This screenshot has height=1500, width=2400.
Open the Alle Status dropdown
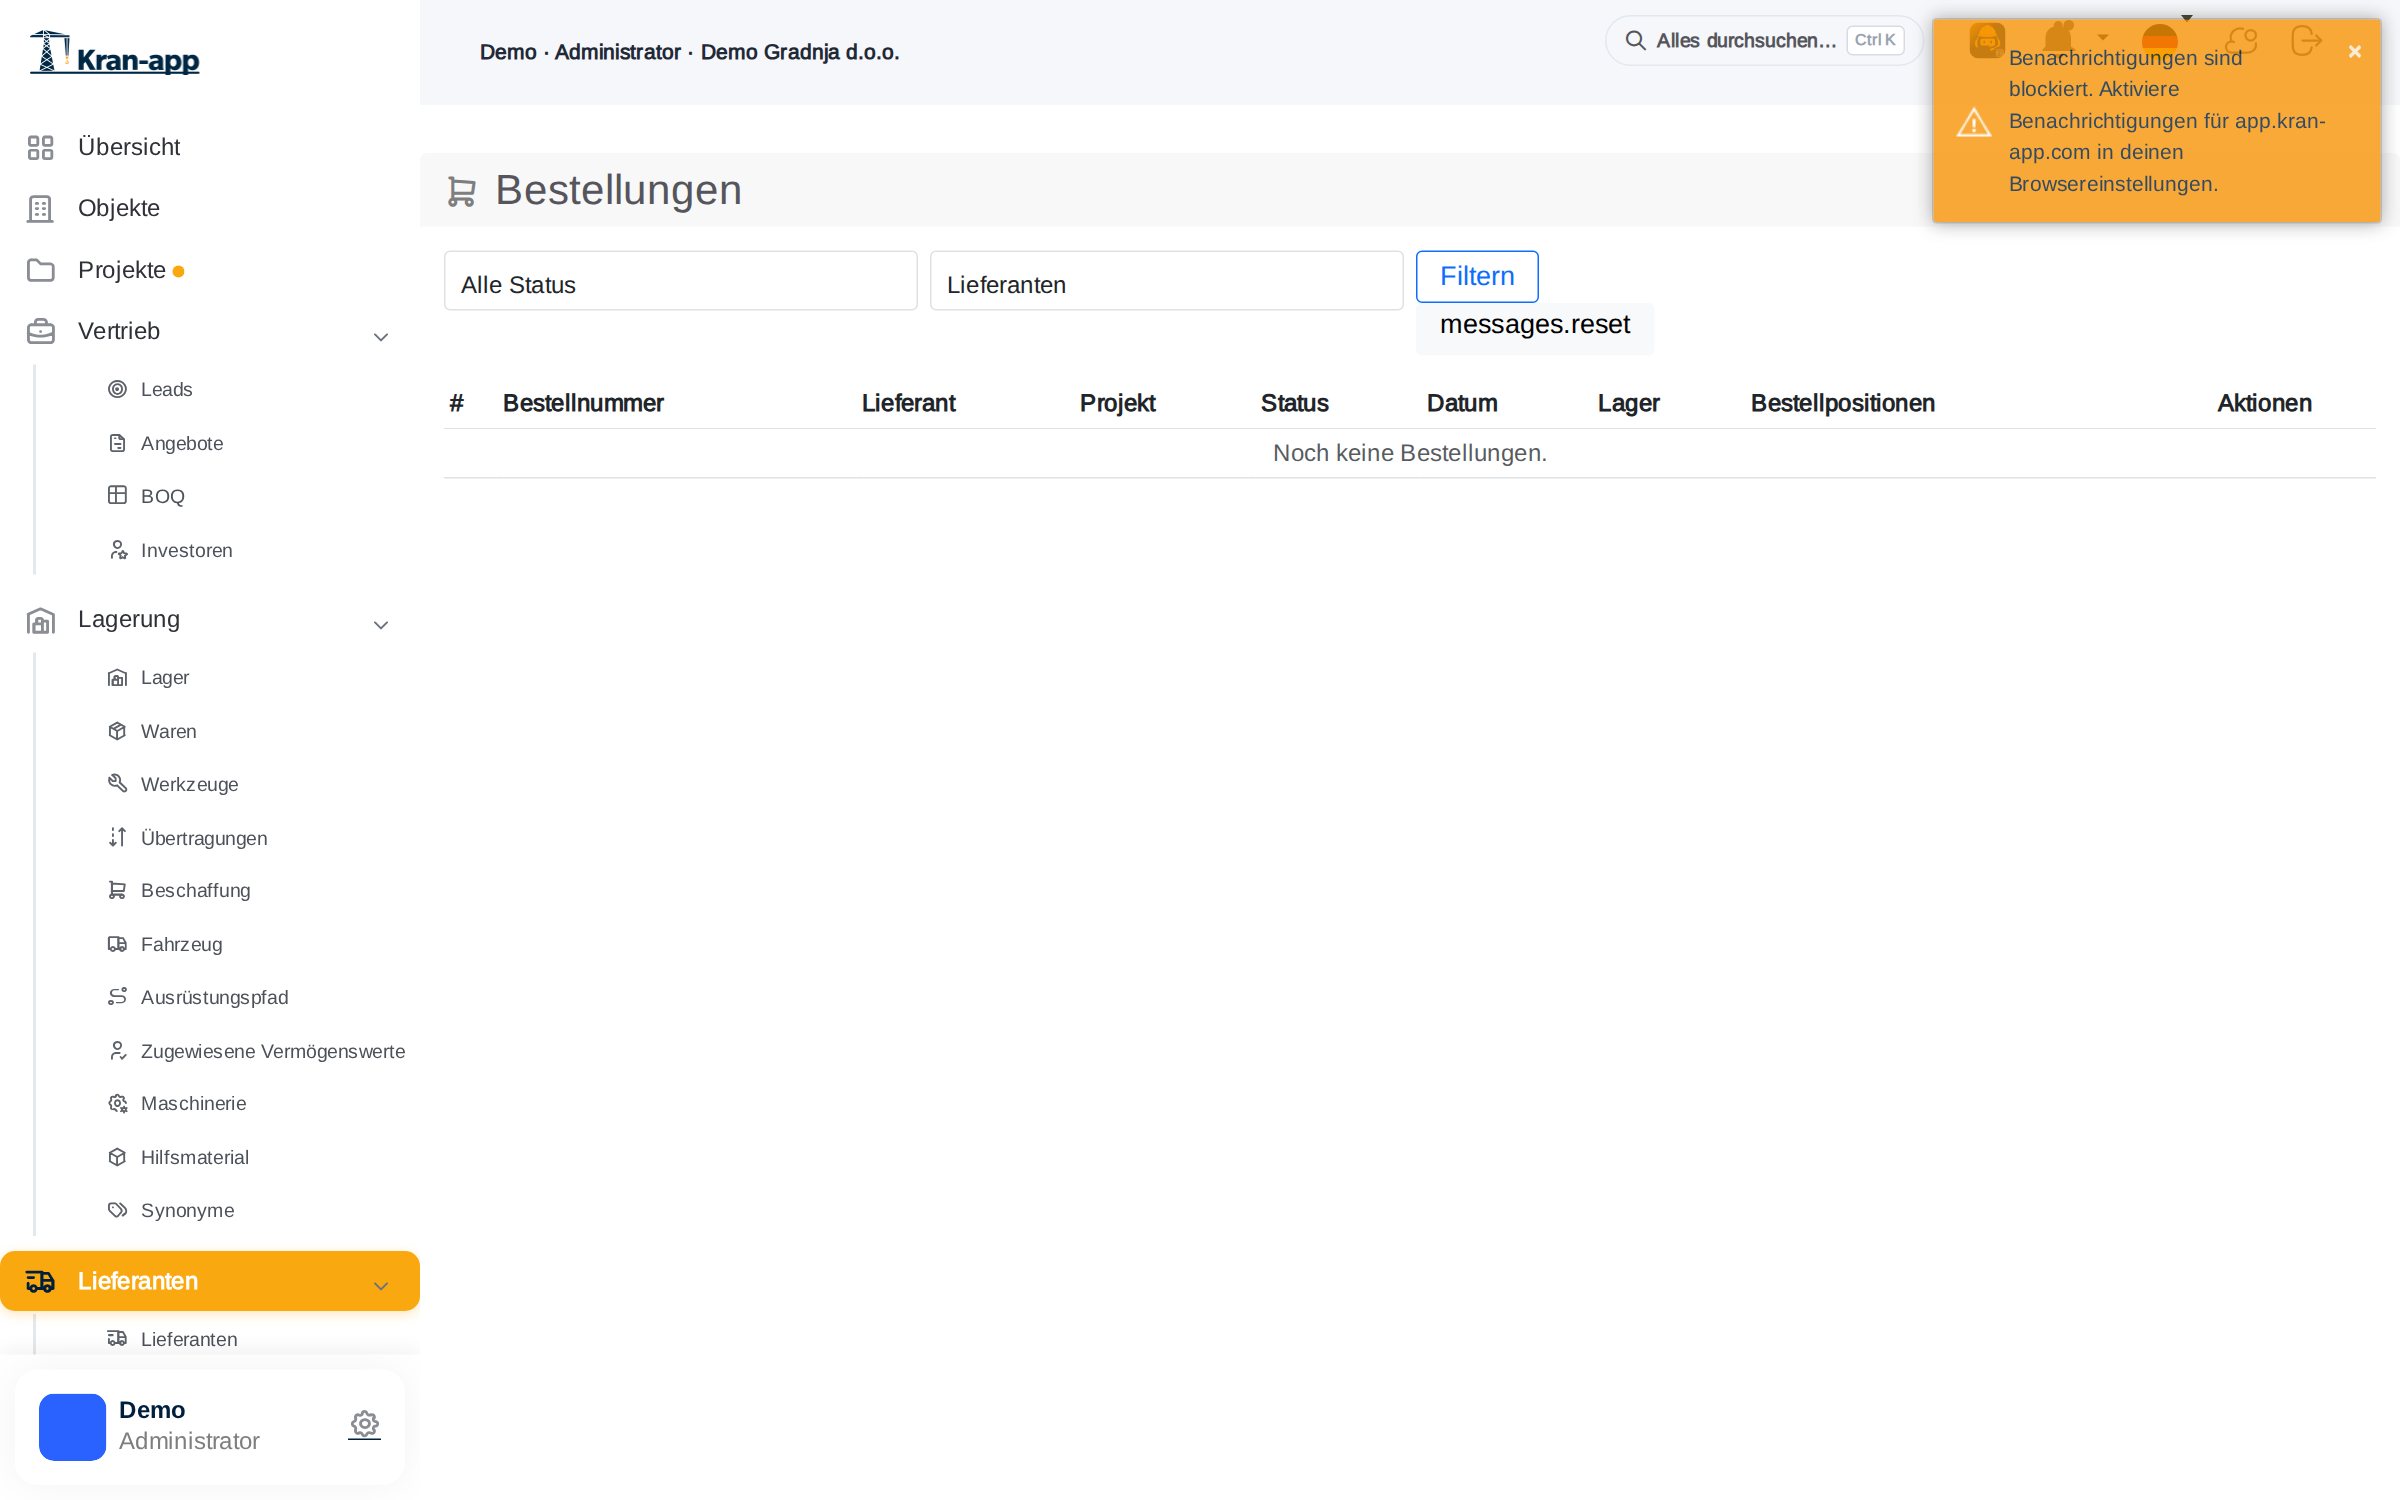click(680, 281)
